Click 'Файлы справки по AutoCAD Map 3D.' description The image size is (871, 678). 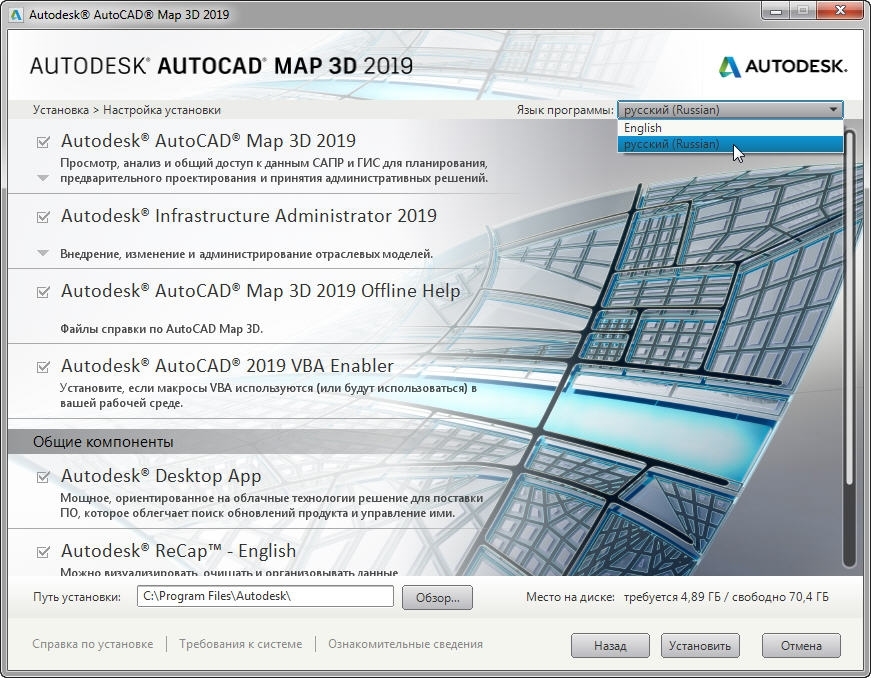point(162,329)
